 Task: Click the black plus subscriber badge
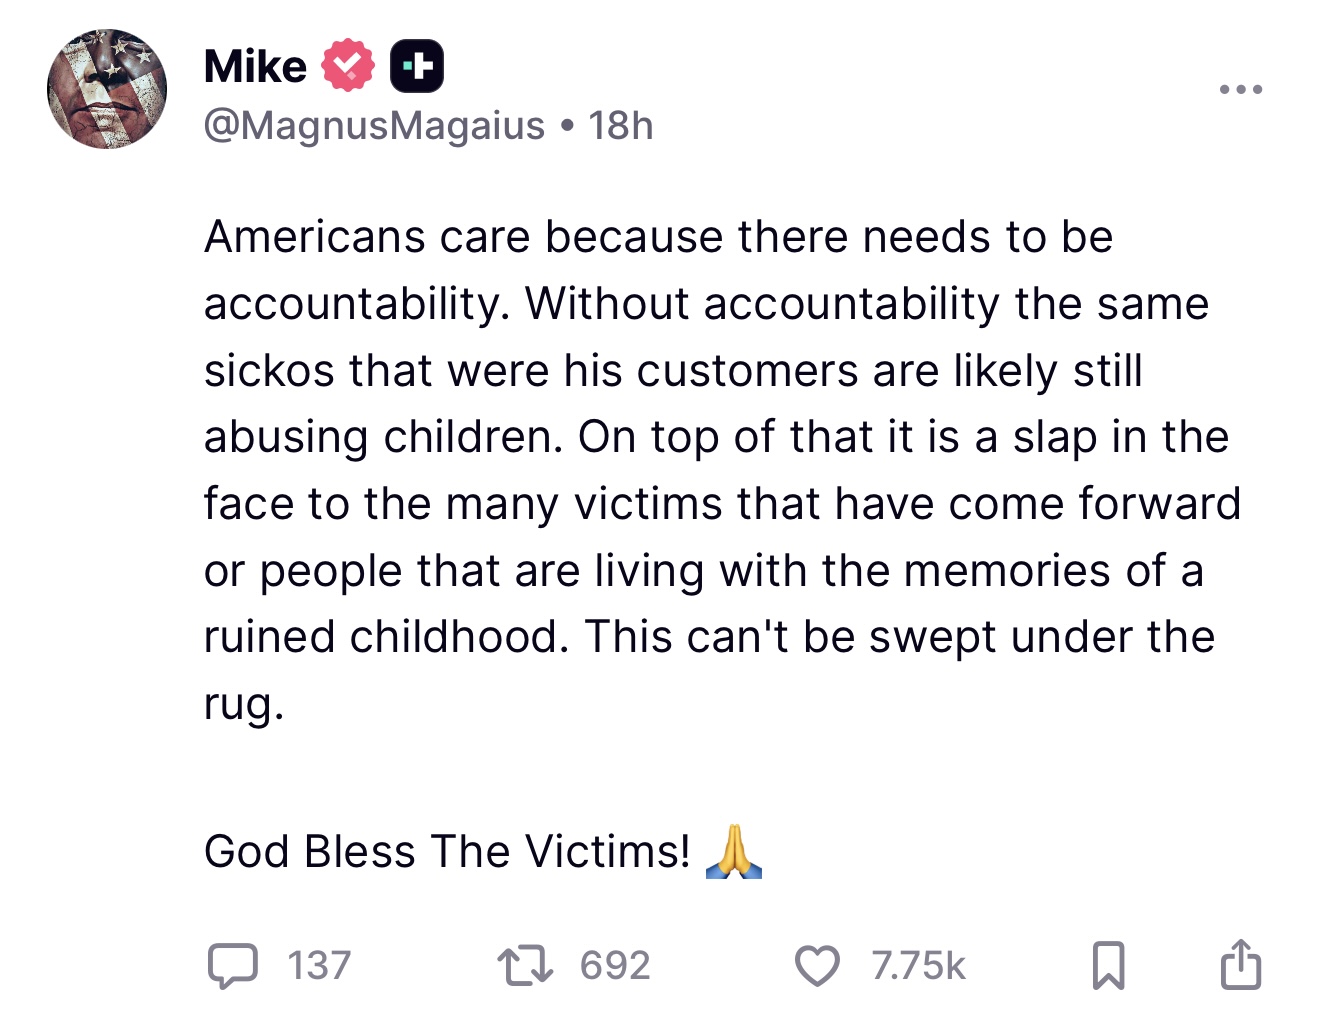click(x=417, y=67)
